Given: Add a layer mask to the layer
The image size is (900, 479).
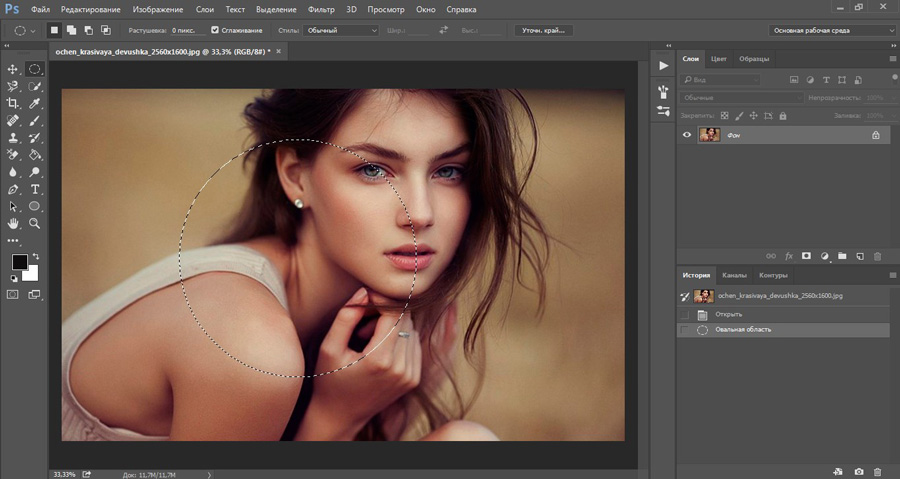Looking at the screenshot, I should pyautogui.click(x=807, y=256).
